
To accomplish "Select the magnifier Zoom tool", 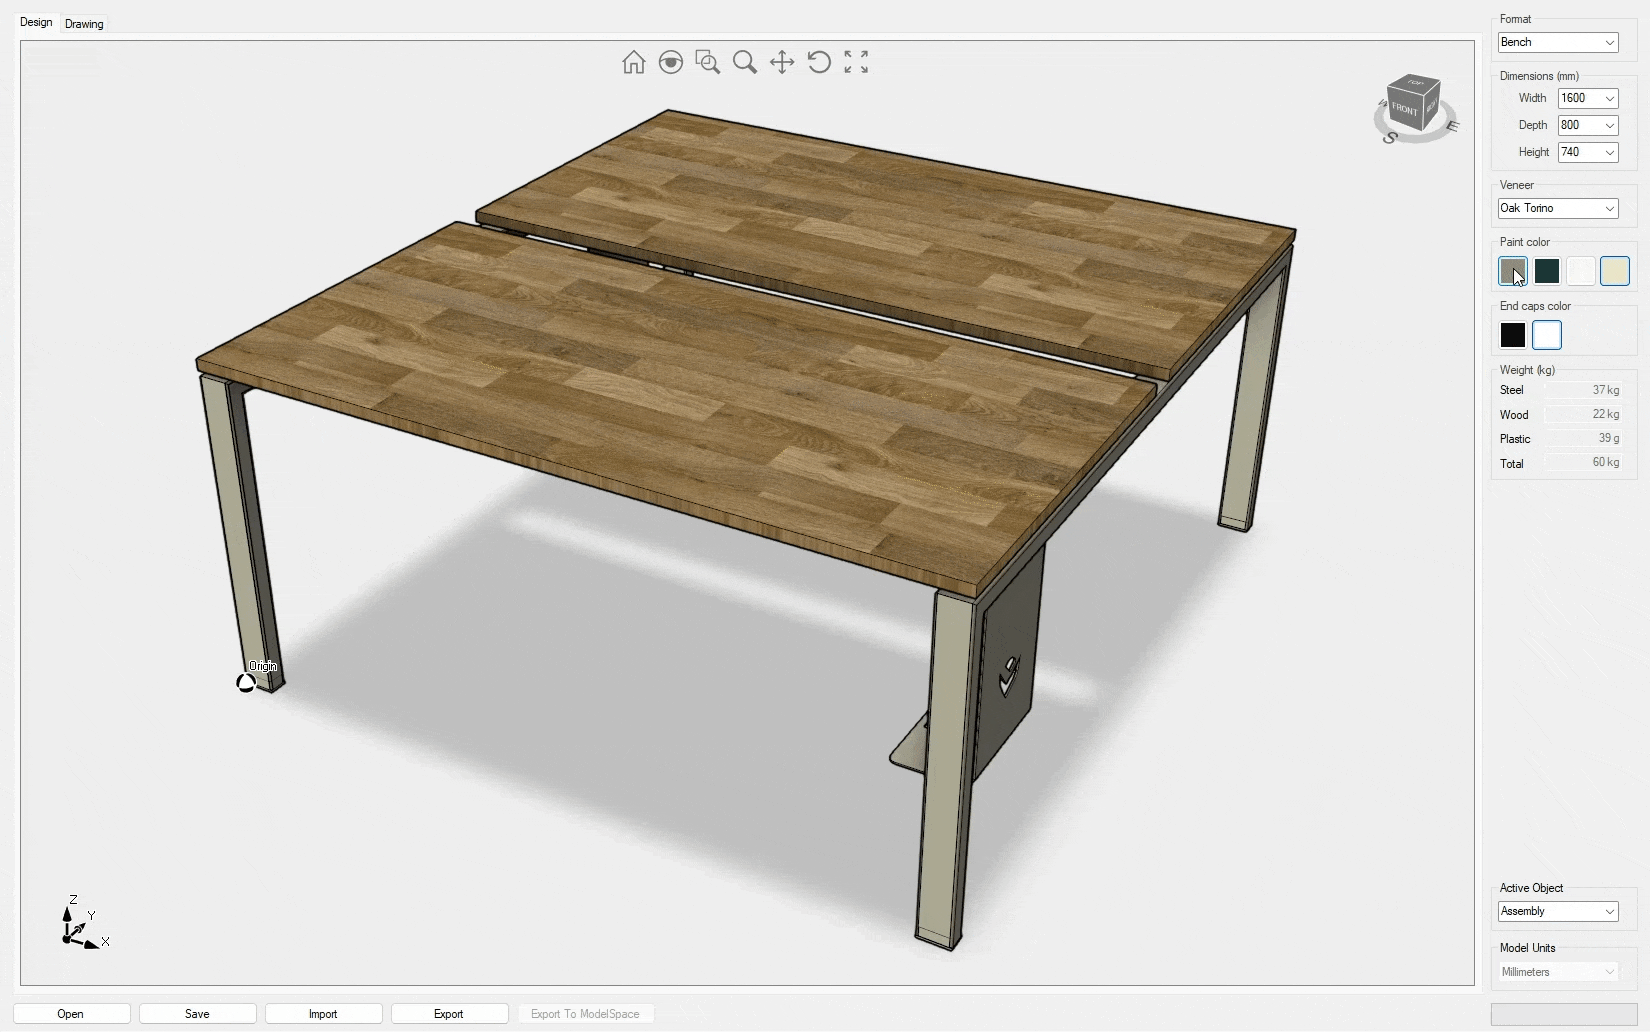I will 745,62.
